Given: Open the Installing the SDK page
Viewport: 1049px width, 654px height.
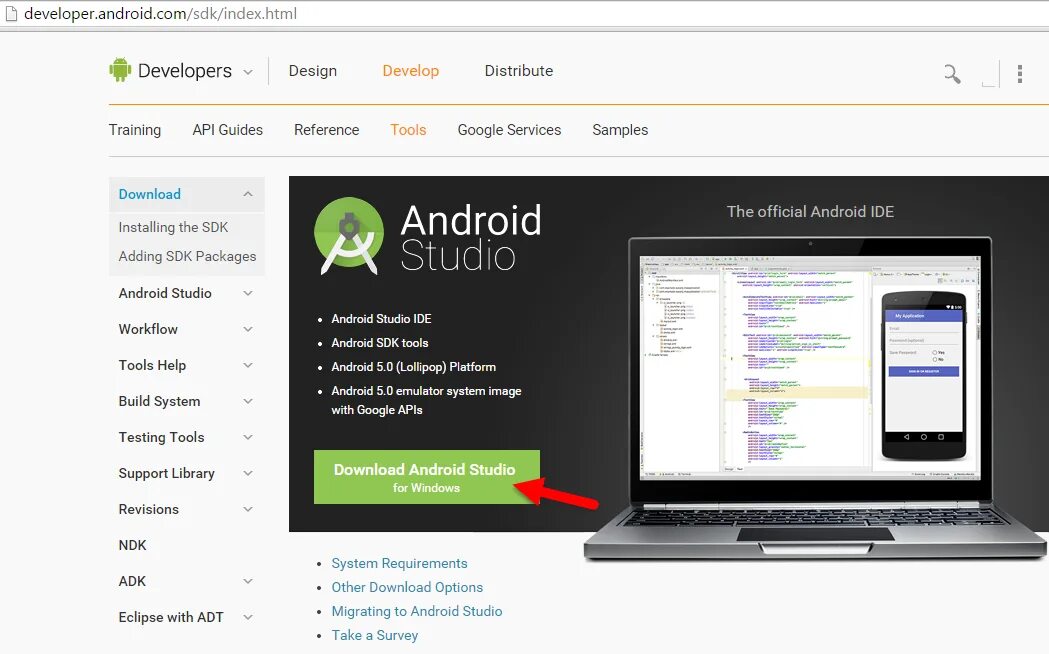Looking at the screenshot, I should pos(173,227).
